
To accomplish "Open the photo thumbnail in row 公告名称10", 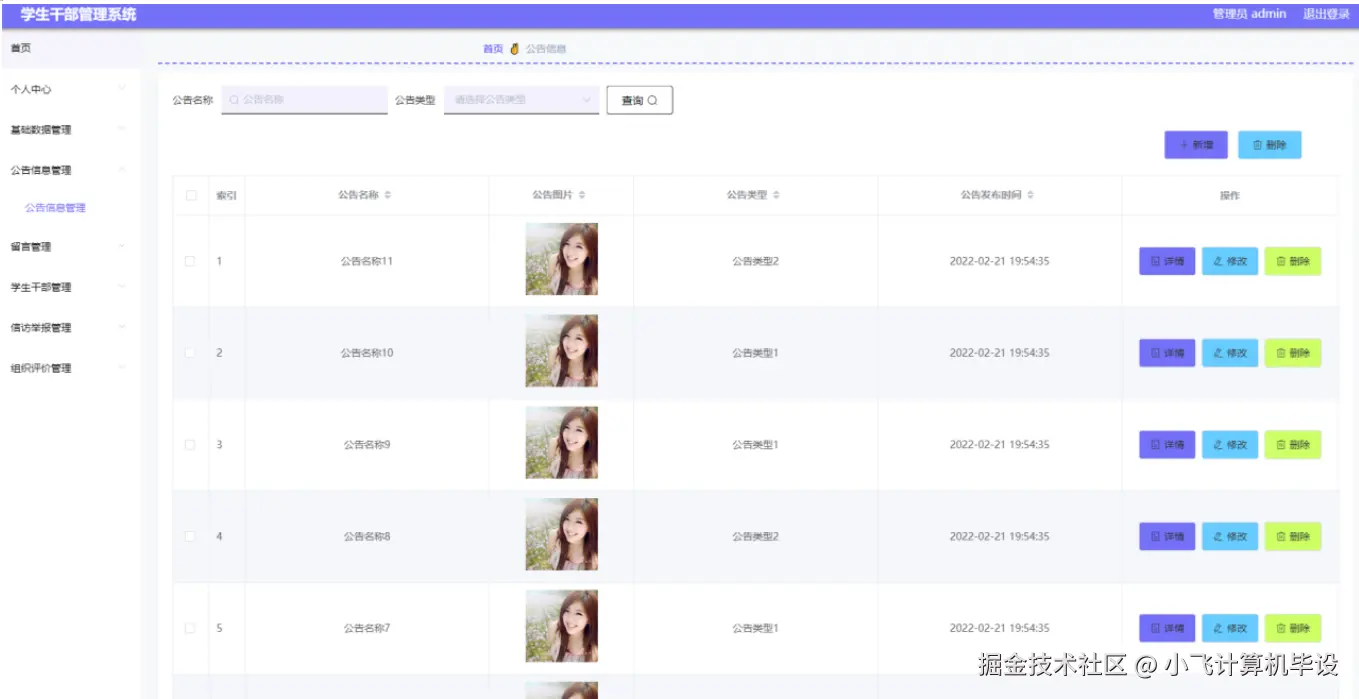I will point(562,351).
